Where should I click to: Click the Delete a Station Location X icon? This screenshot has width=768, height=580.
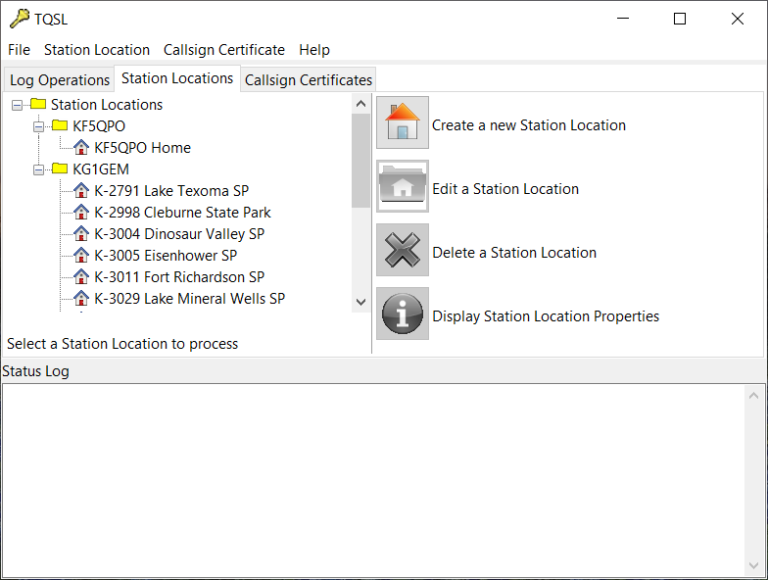coord(402,251)
